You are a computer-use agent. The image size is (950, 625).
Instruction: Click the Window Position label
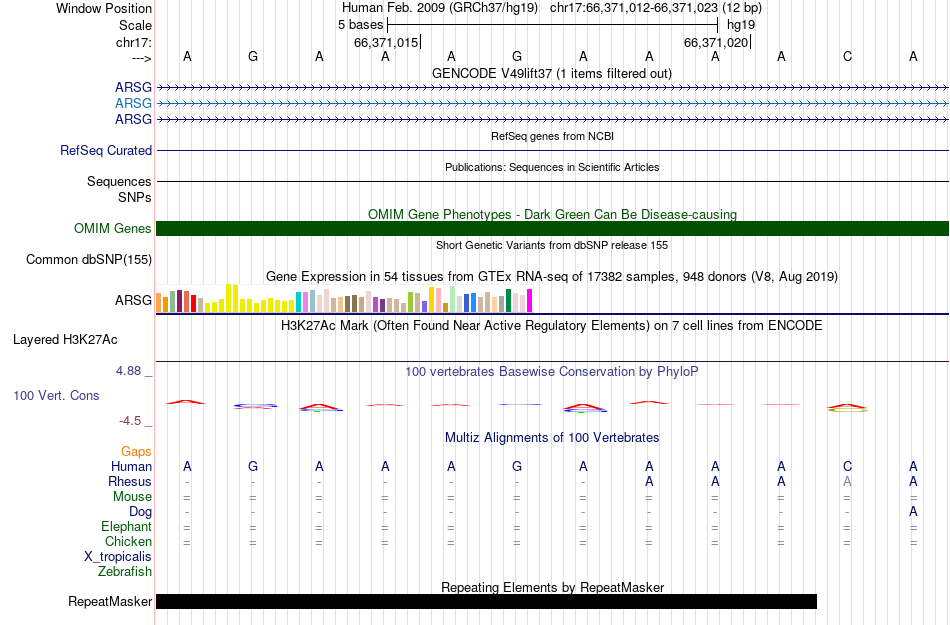click(x=104, y=8)
